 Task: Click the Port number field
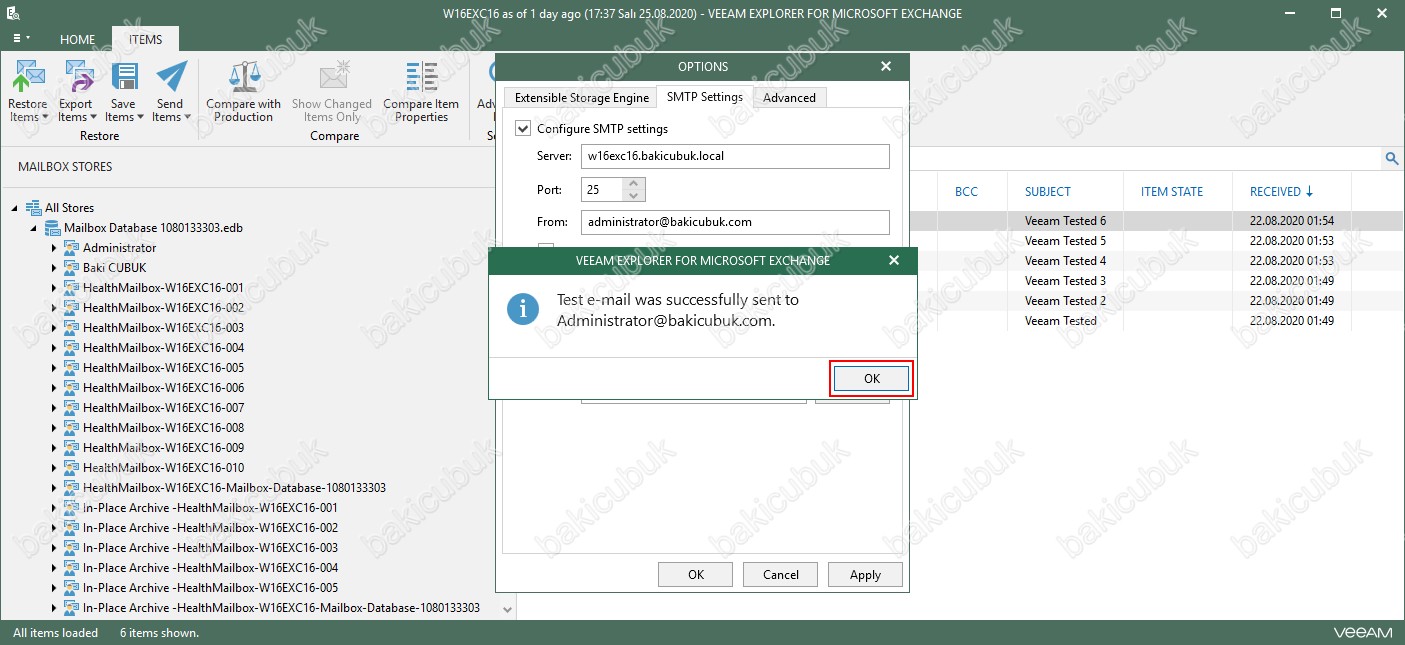click(x=602, y=189)
